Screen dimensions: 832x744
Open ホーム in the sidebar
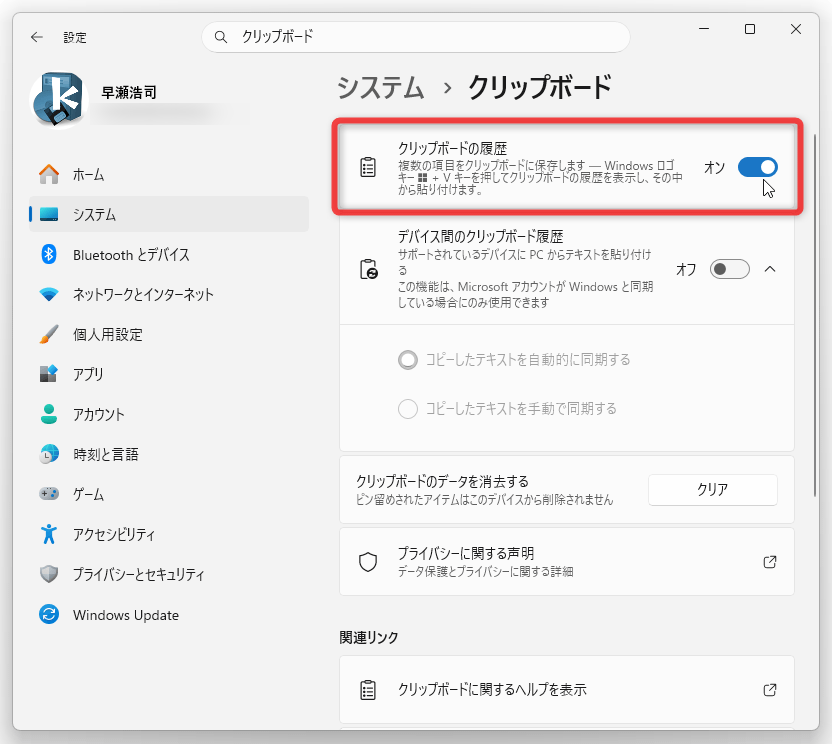click(x=169, y=174)
